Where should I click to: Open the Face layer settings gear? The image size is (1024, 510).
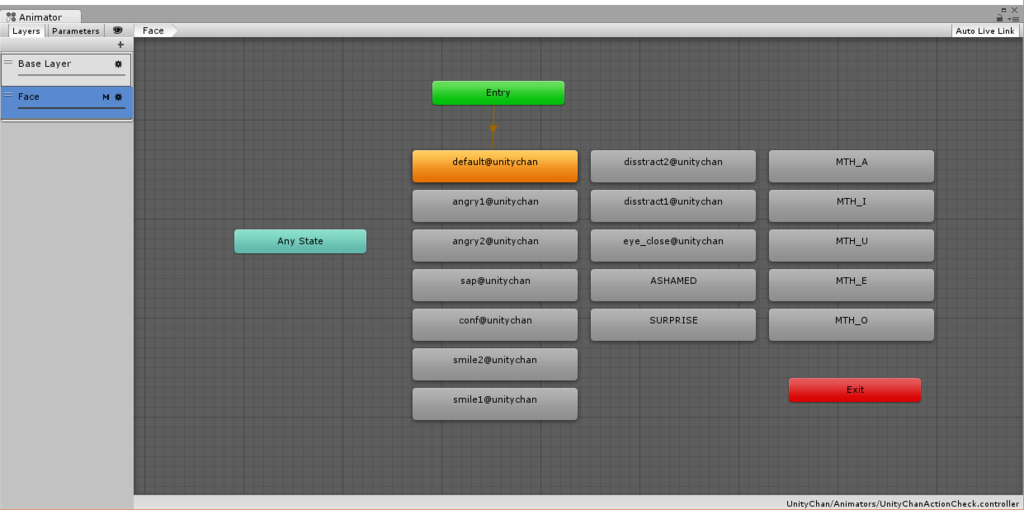118,97
